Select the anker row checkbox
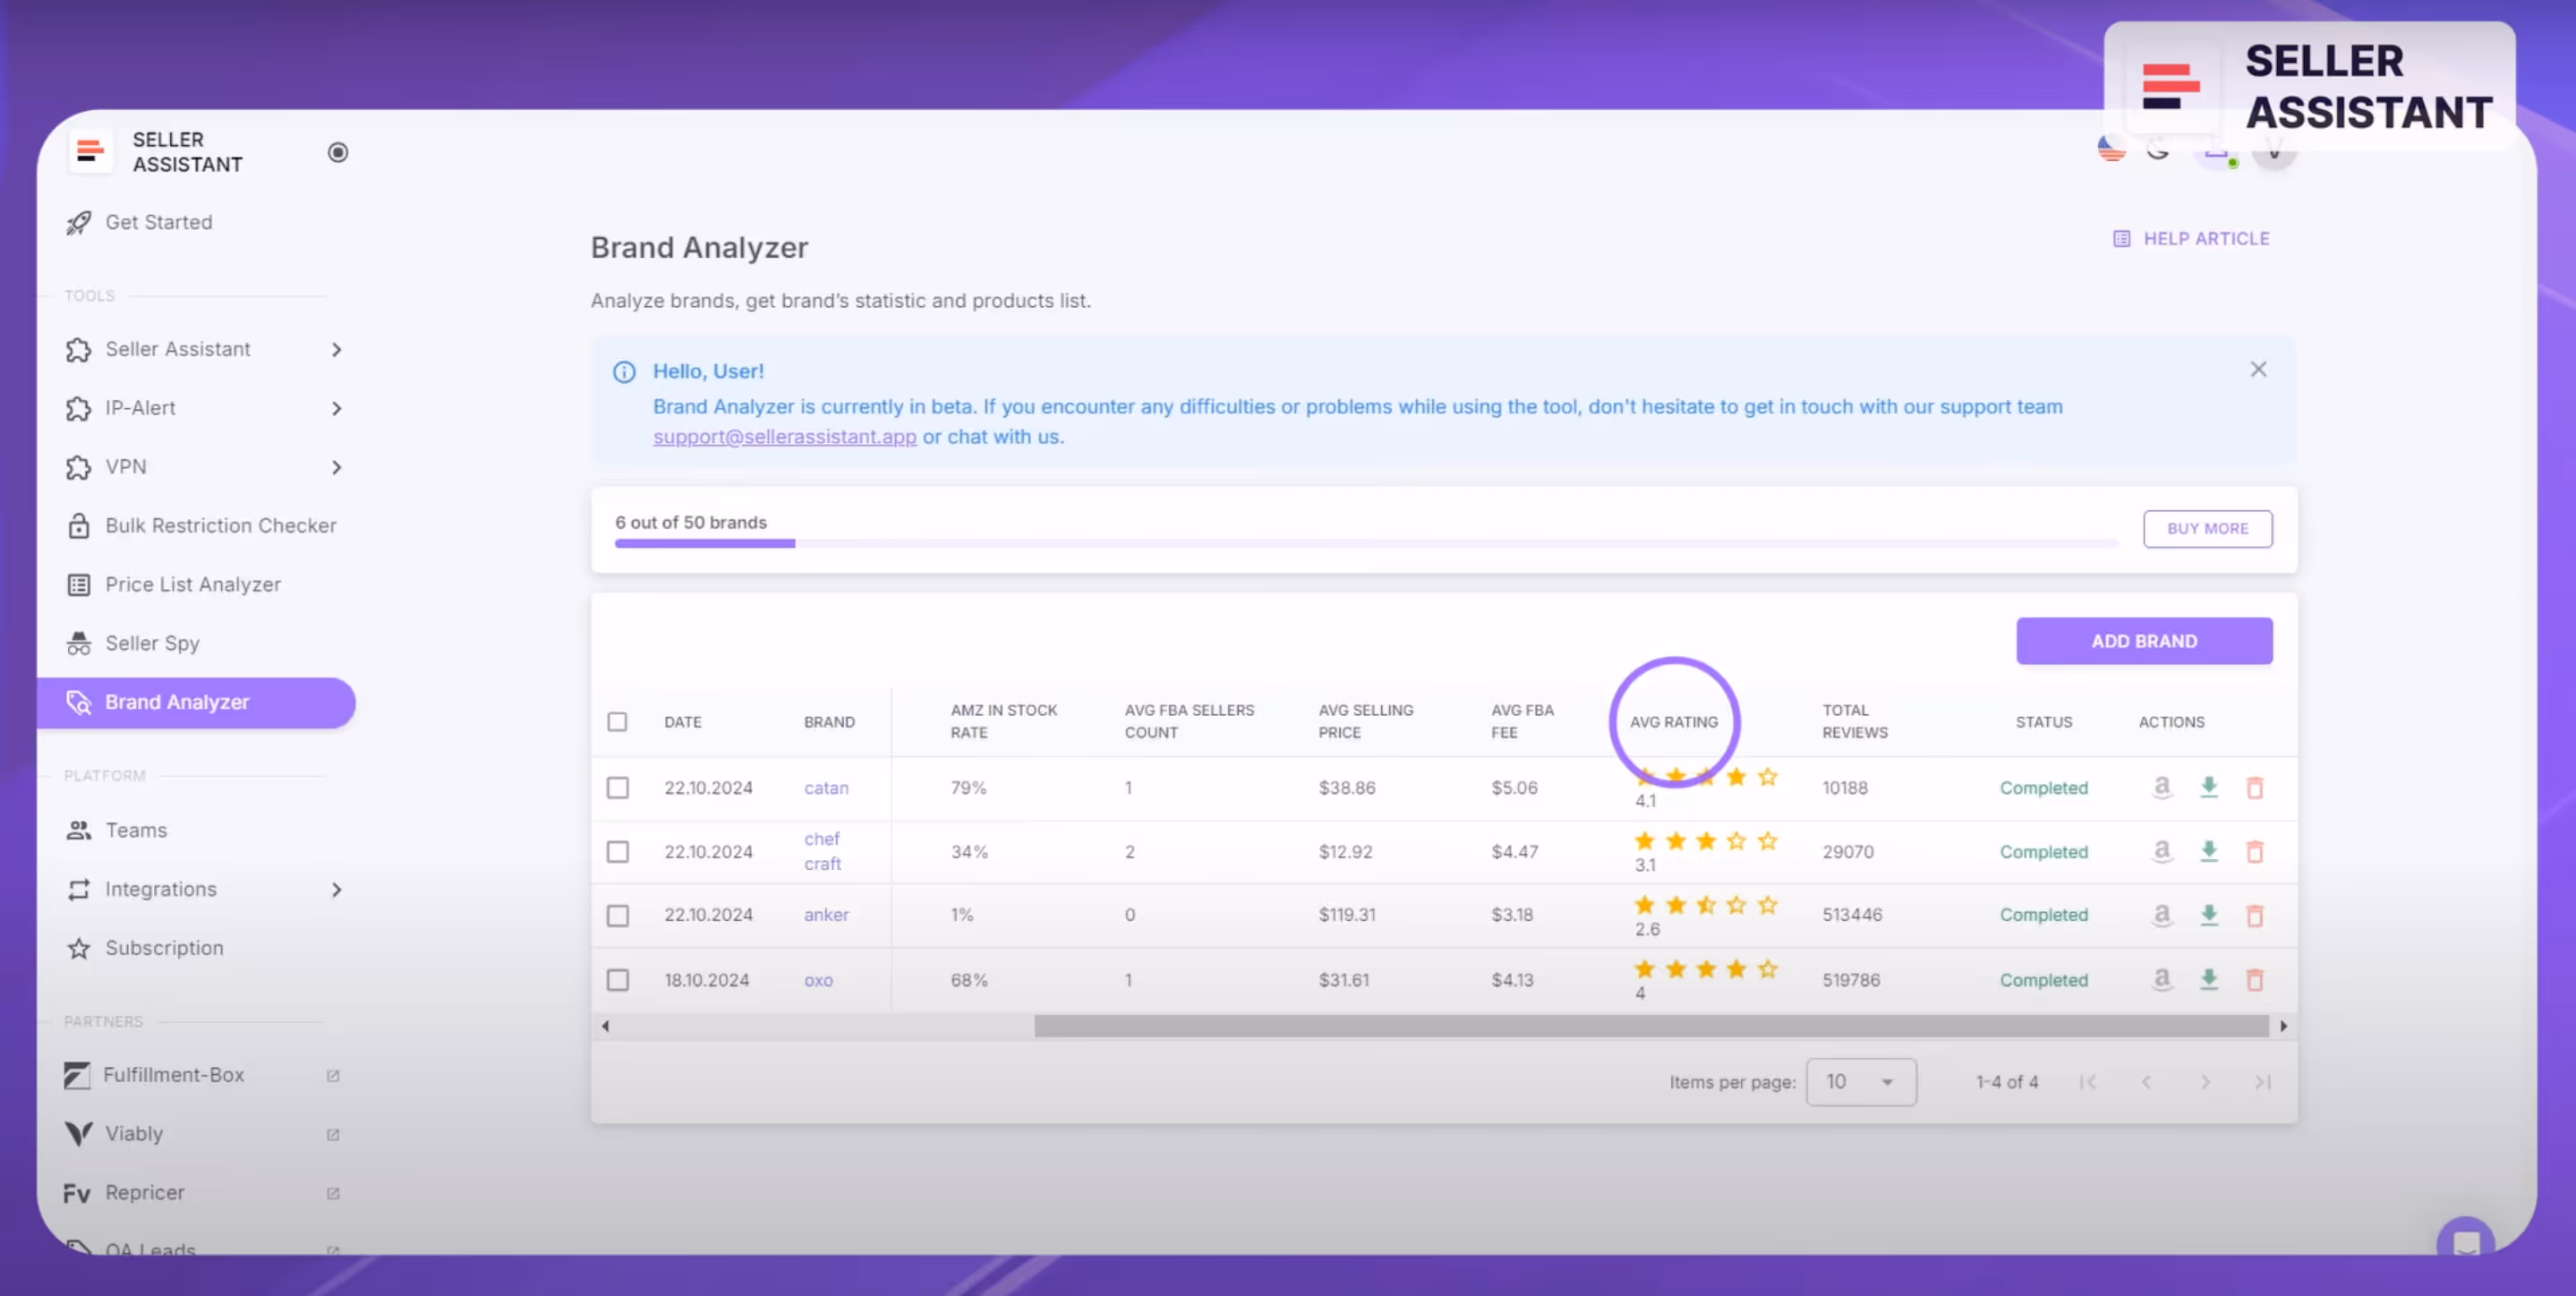 [618, 915]
